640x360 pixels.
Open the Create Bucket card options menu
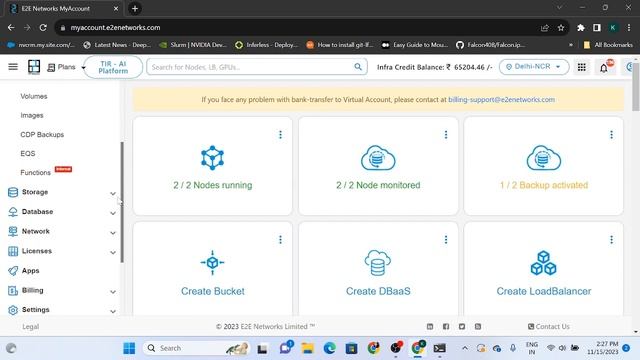click(280, 240)
